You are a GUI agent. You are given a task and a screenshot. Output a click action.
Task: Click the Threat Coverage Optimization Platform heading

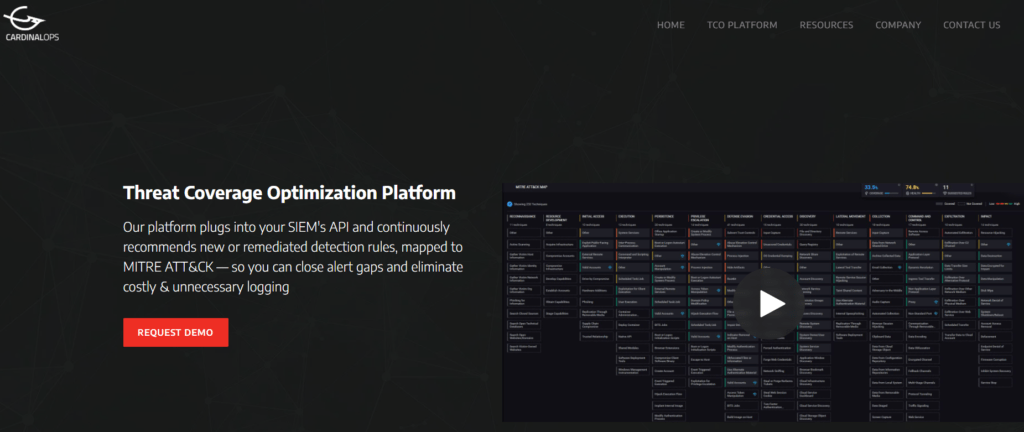pyautogui.click(x=289, y=193)
